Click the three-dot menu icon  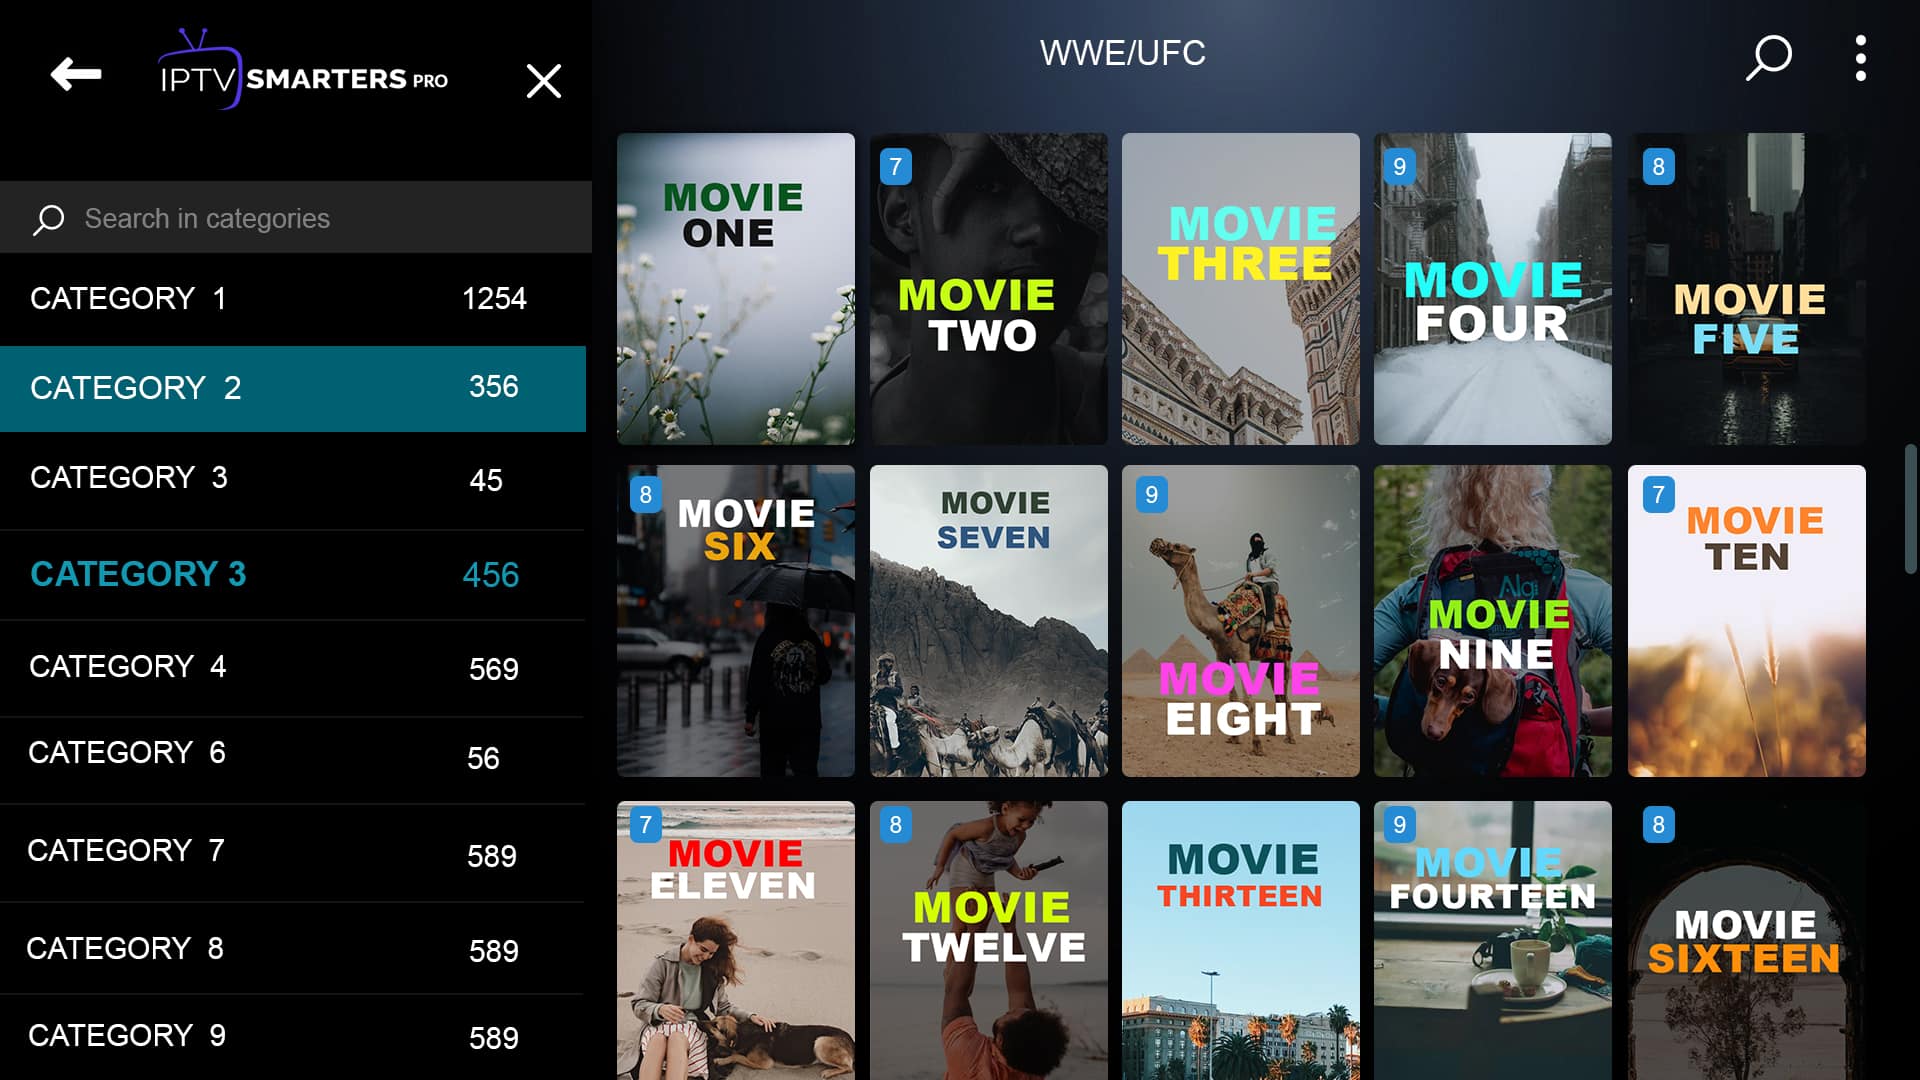coord(1861,55)
